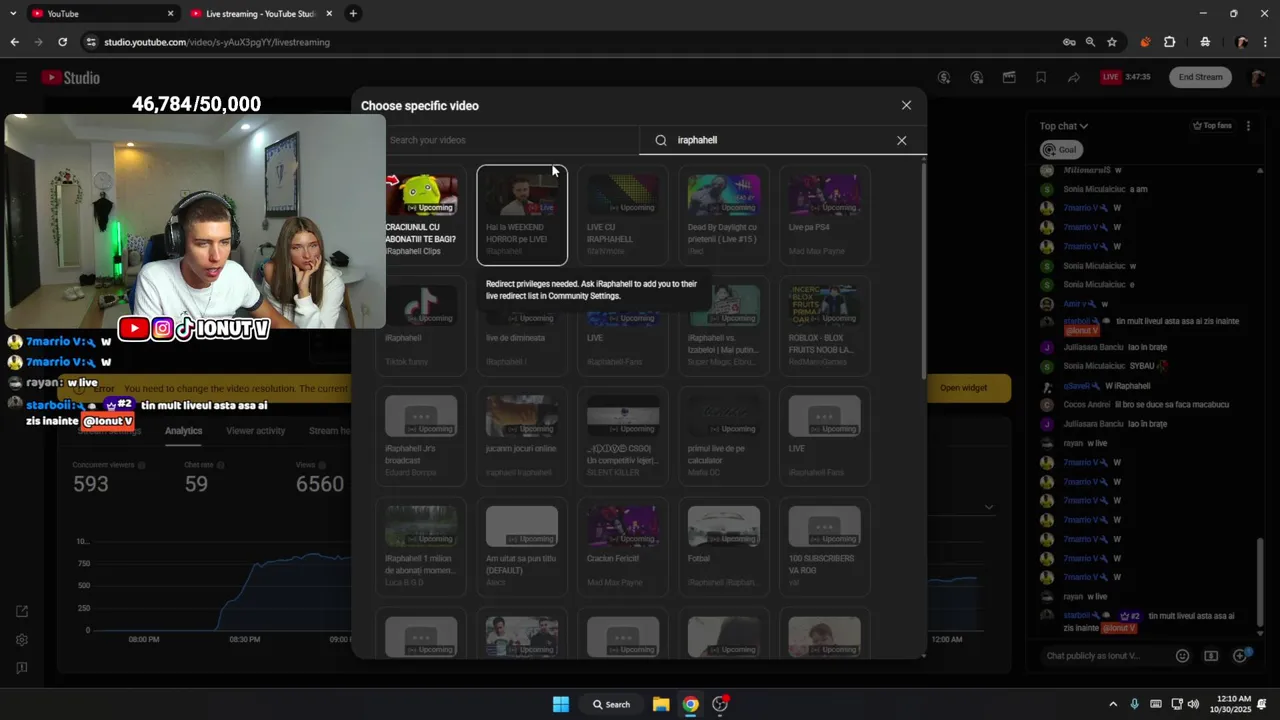The width and height of the screenshot is (1280, 720).
Task: Open the Studio hamburger menu
Action: click(x=21, y=77)
